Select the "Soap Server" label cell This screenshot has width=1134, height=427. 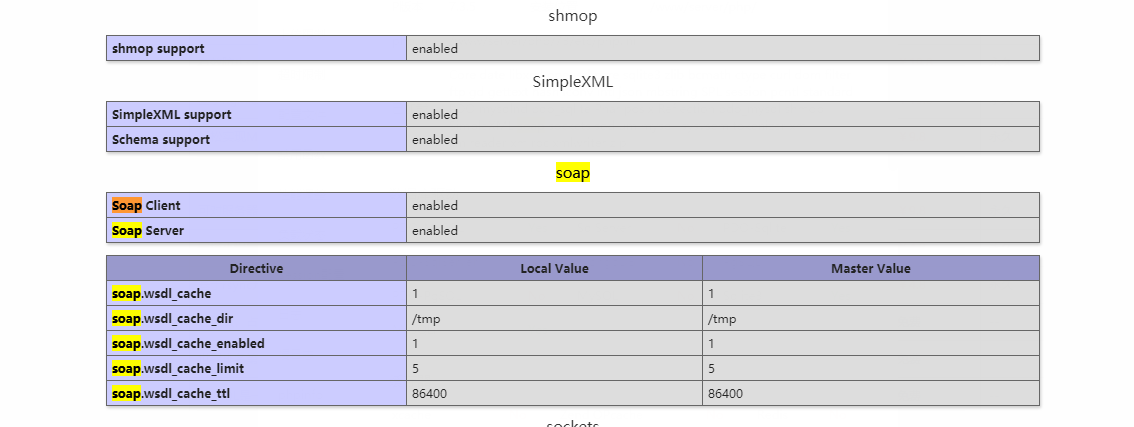(x=257, y=231)
